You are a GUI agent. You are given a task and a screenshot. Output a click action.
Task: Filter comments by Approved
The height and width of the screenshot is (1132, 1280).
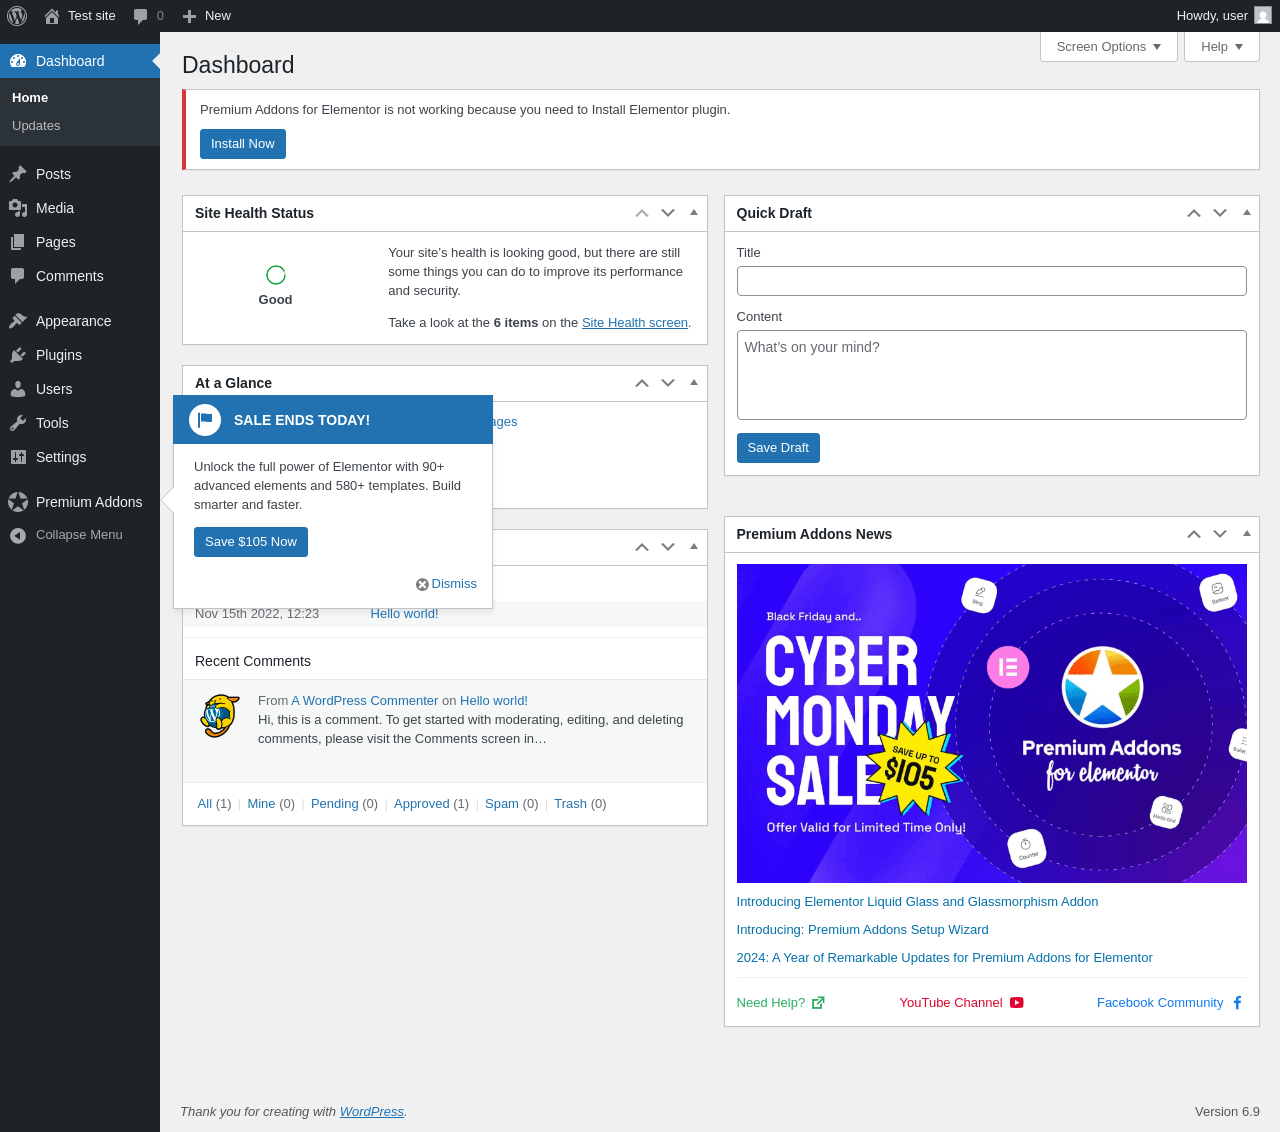(x=422, y=804)
